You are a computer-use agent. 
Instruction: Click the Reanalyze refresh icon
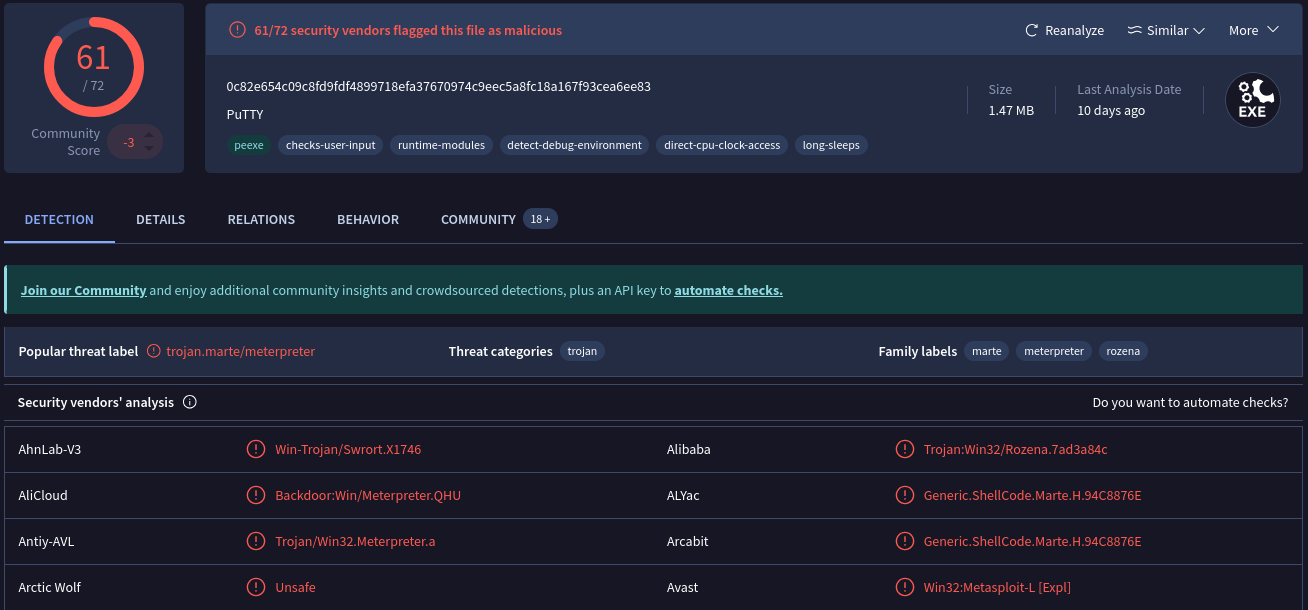[x=1030, y=30]
